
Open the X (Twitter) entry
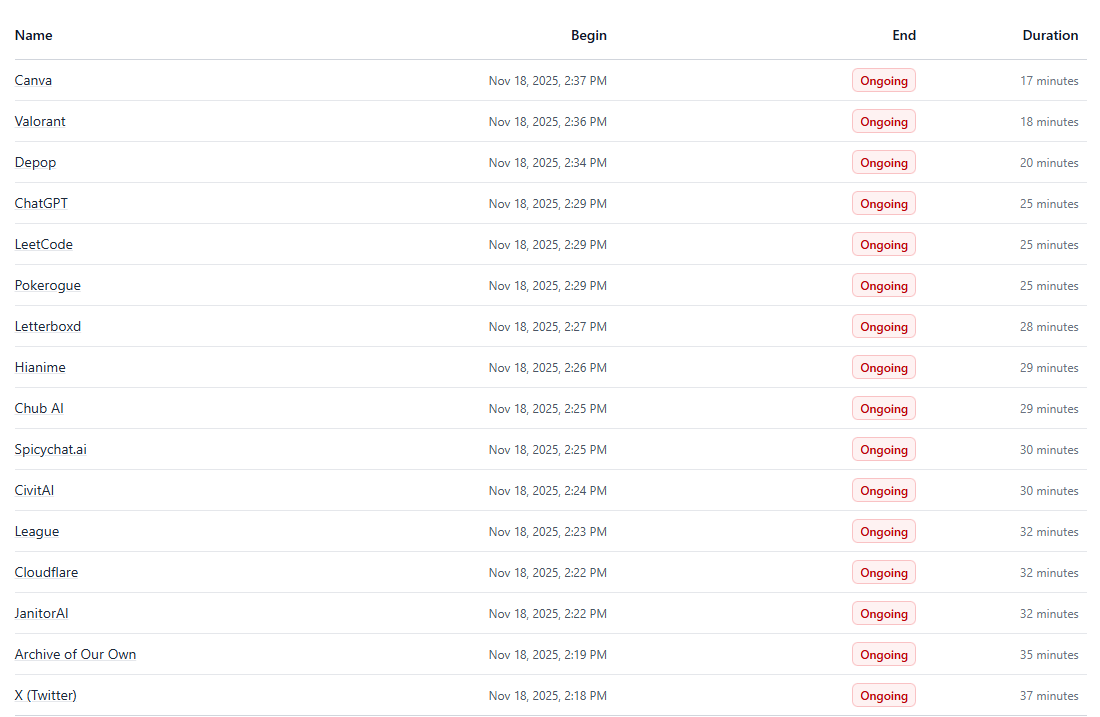tap(46, 695)
